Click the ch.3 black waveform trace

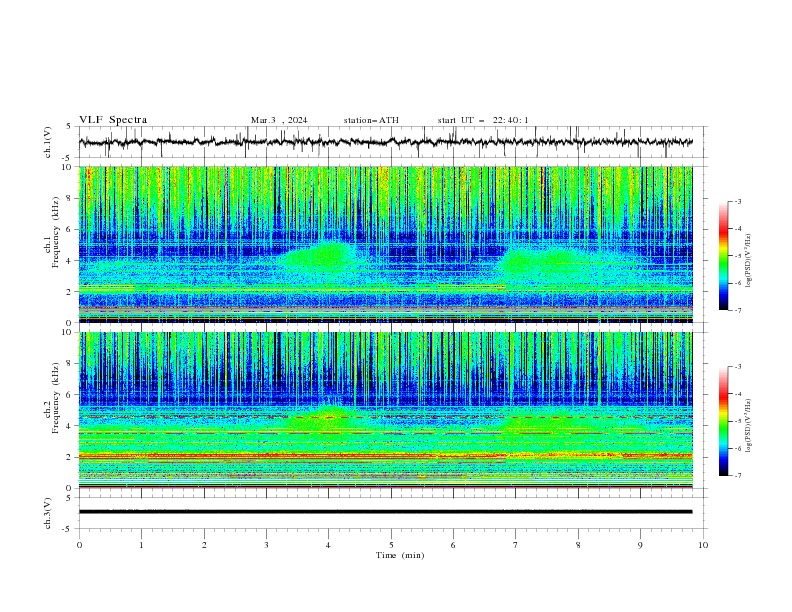tap(385, 512)
